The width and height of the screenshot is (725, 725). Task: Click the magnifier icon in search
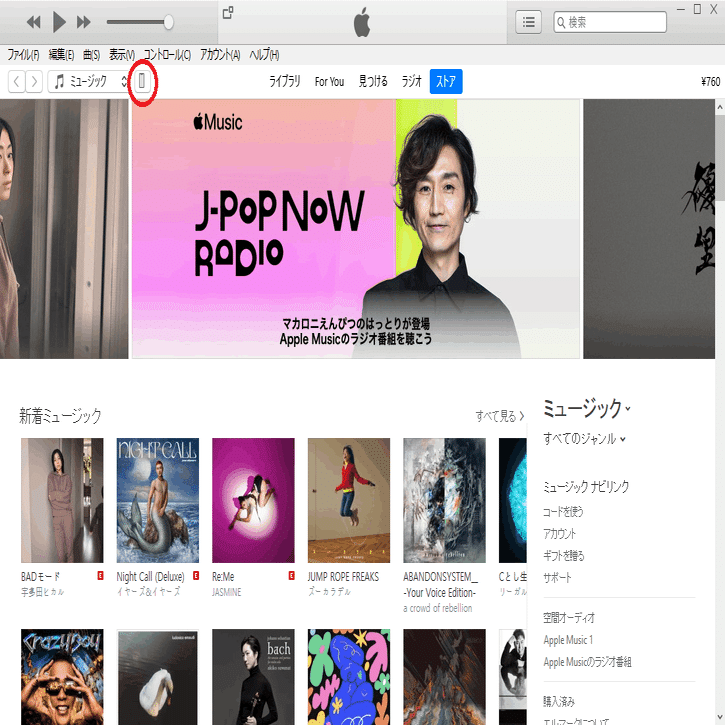(561, 22)
